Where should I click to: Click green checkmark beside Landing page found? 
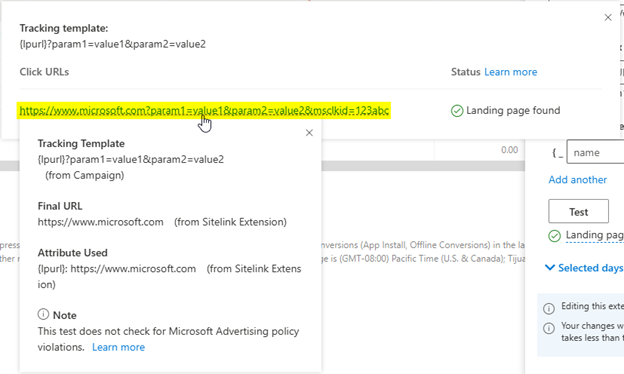(x=457, y=111)
